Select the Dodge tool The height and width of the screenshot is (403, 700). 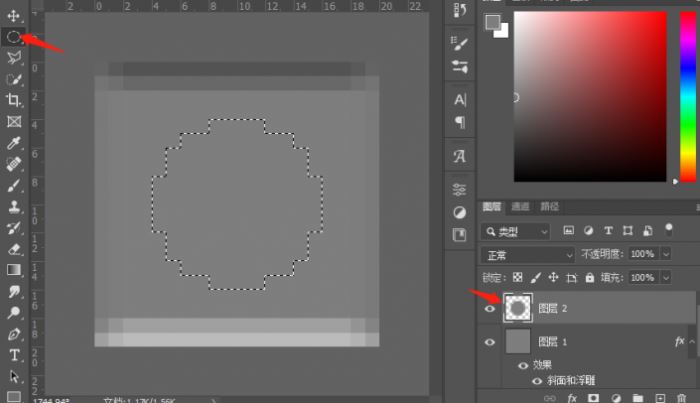14,312
